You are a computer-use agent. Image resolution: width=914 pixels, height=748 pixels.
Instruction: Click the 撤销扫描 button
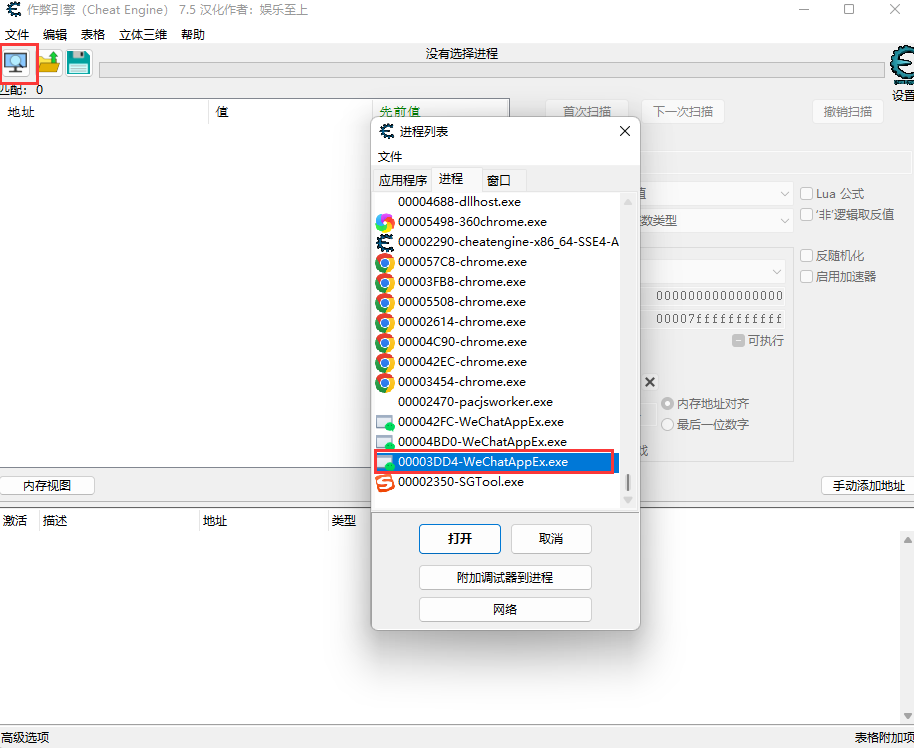tap(848, 111)
